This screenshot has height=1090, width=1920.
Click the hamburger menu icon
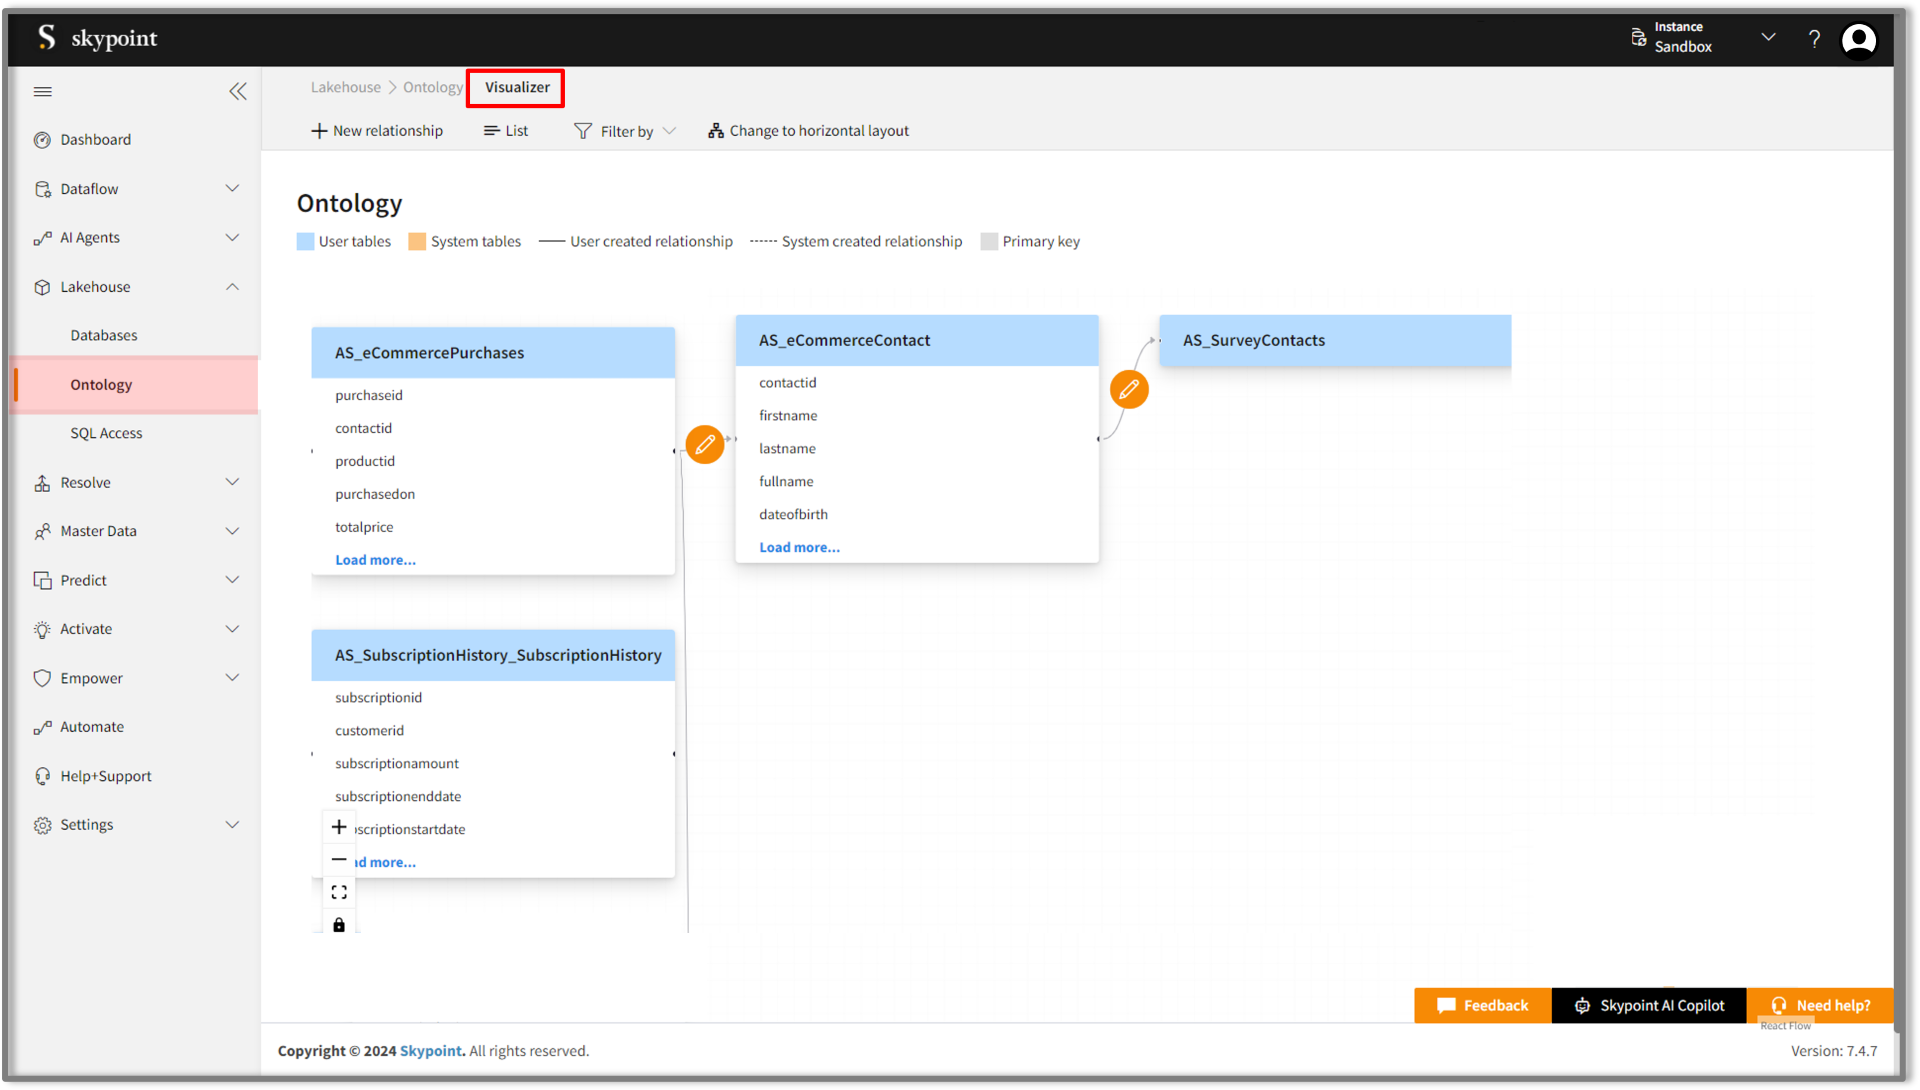[x=42, y=92]
